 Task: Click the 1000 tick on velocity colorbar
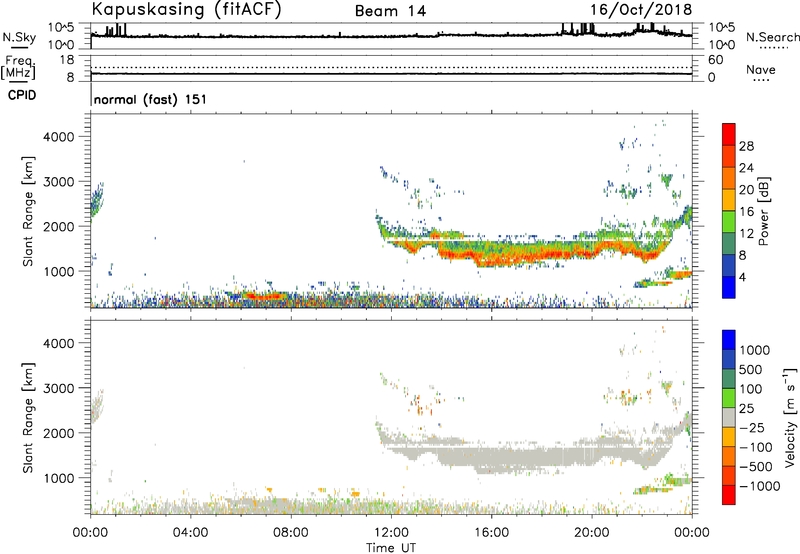[x=755, y=350]
